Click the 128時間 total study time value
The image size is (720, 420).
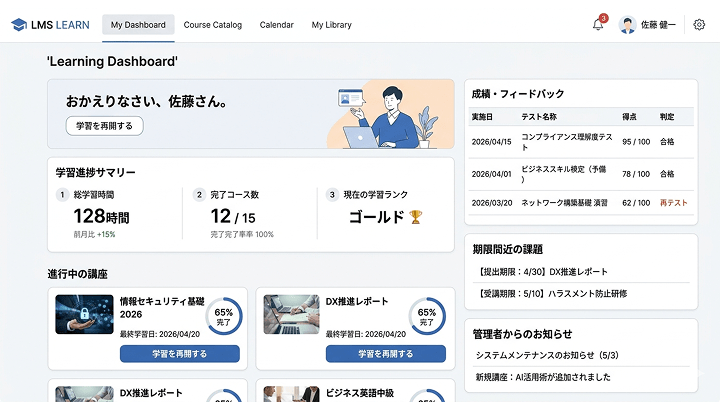(101, 216)
